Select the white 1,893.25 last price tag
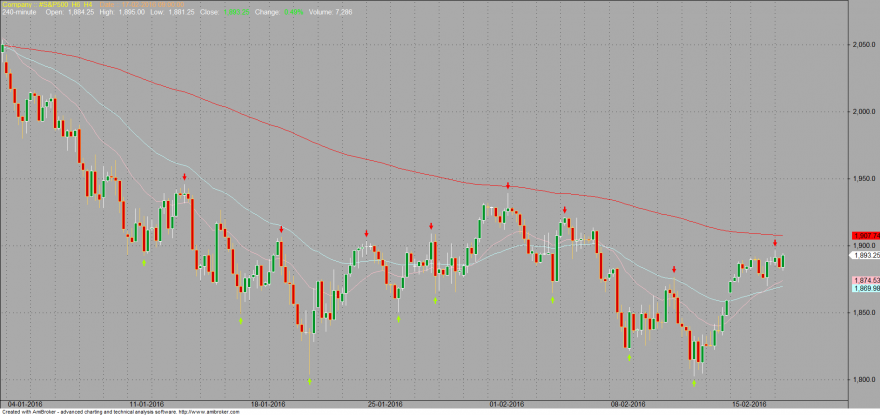880x415 pixels. (x=865, y=255)
